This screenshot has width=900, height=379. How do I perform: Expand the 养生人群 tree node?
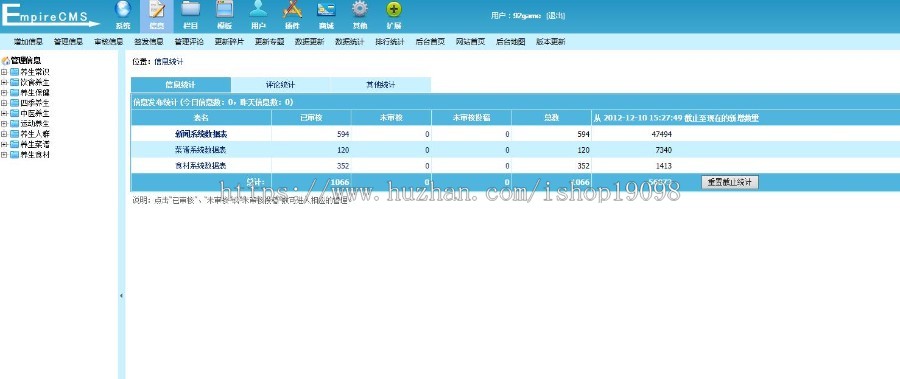[4, 134]
